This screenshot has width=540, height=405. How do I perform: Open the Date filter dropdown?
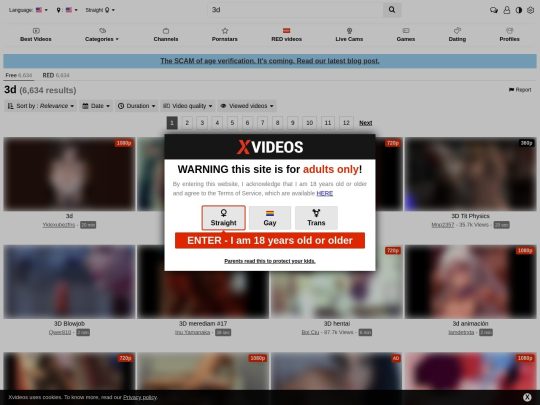[96, 106]
